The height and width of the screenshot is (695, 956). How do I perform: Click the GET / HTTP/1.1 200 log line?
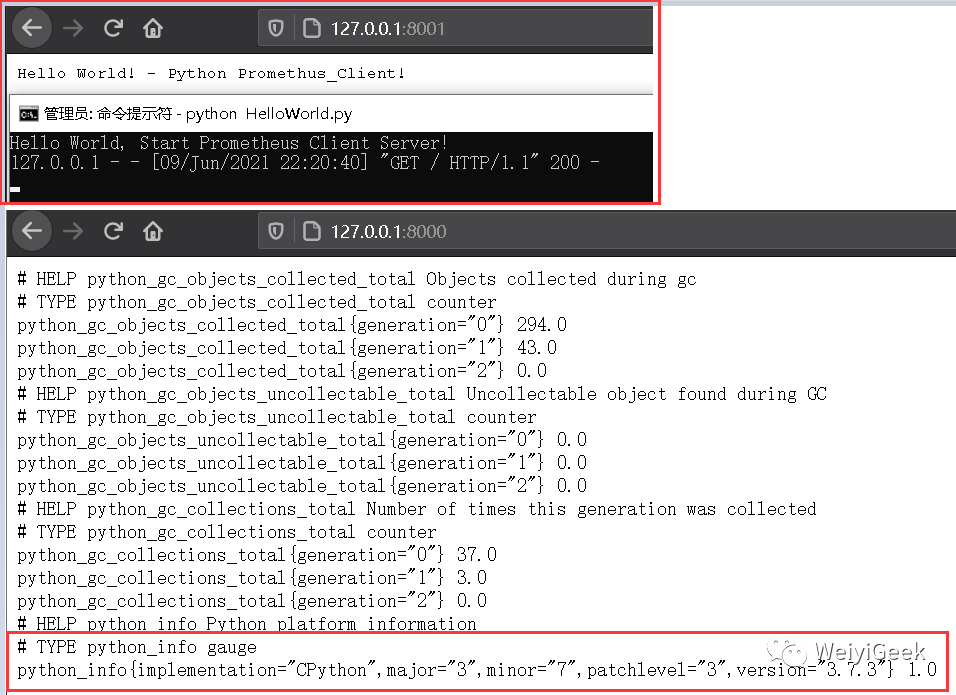tap(305, 163)
